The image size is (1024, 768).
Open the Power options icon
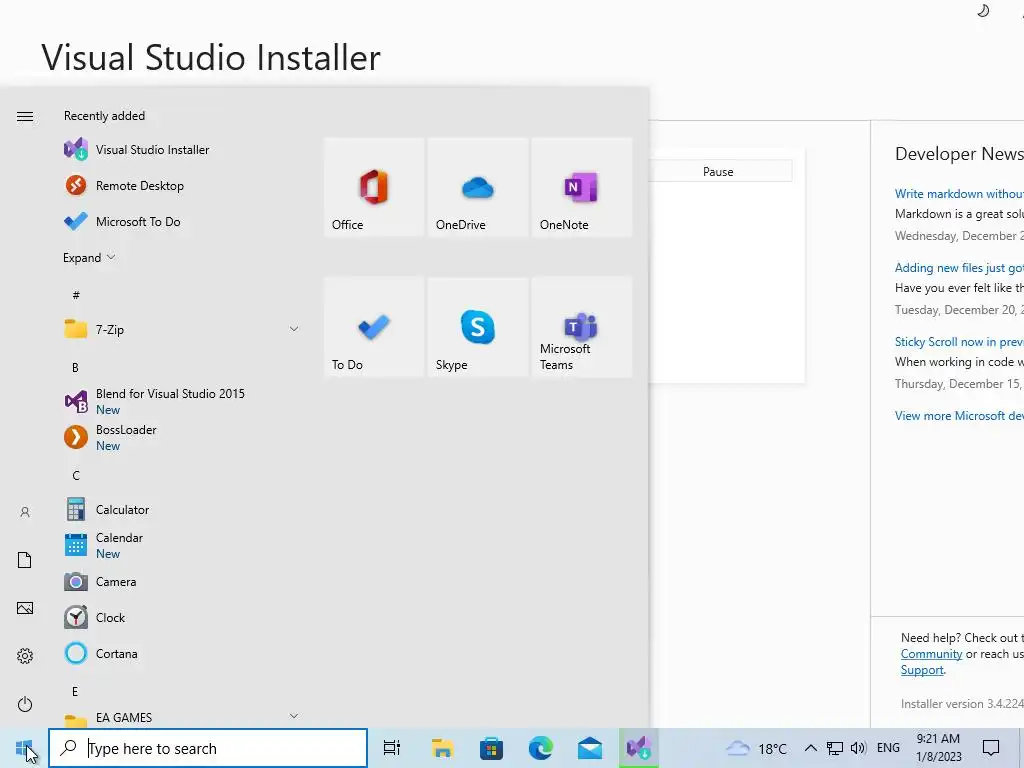25,704
